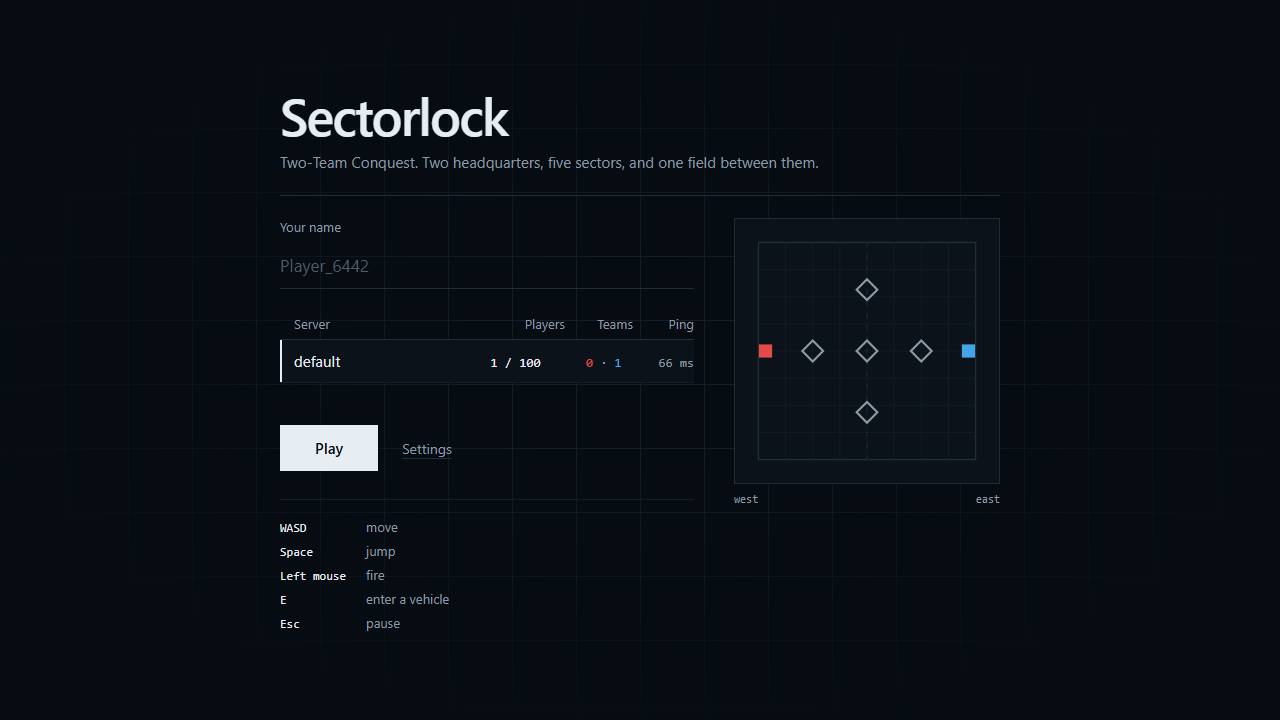Click the 1 / 100 player count
Image resolution: width=1280 pixels, height=720 pixels.
516,363
